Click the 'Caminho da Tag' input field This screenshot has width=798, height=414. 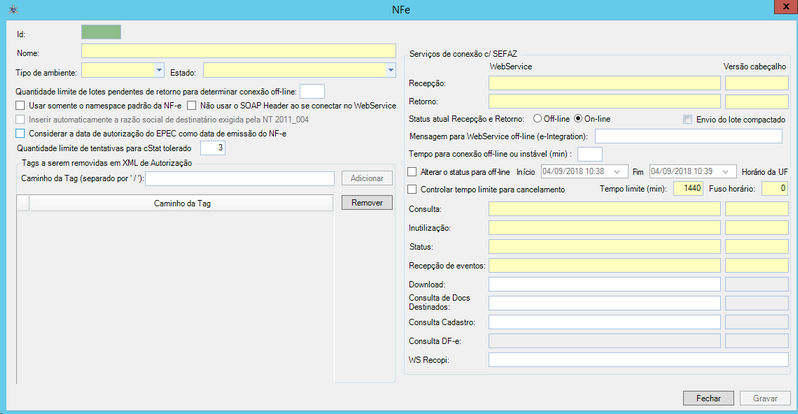[x=239, y=178]
